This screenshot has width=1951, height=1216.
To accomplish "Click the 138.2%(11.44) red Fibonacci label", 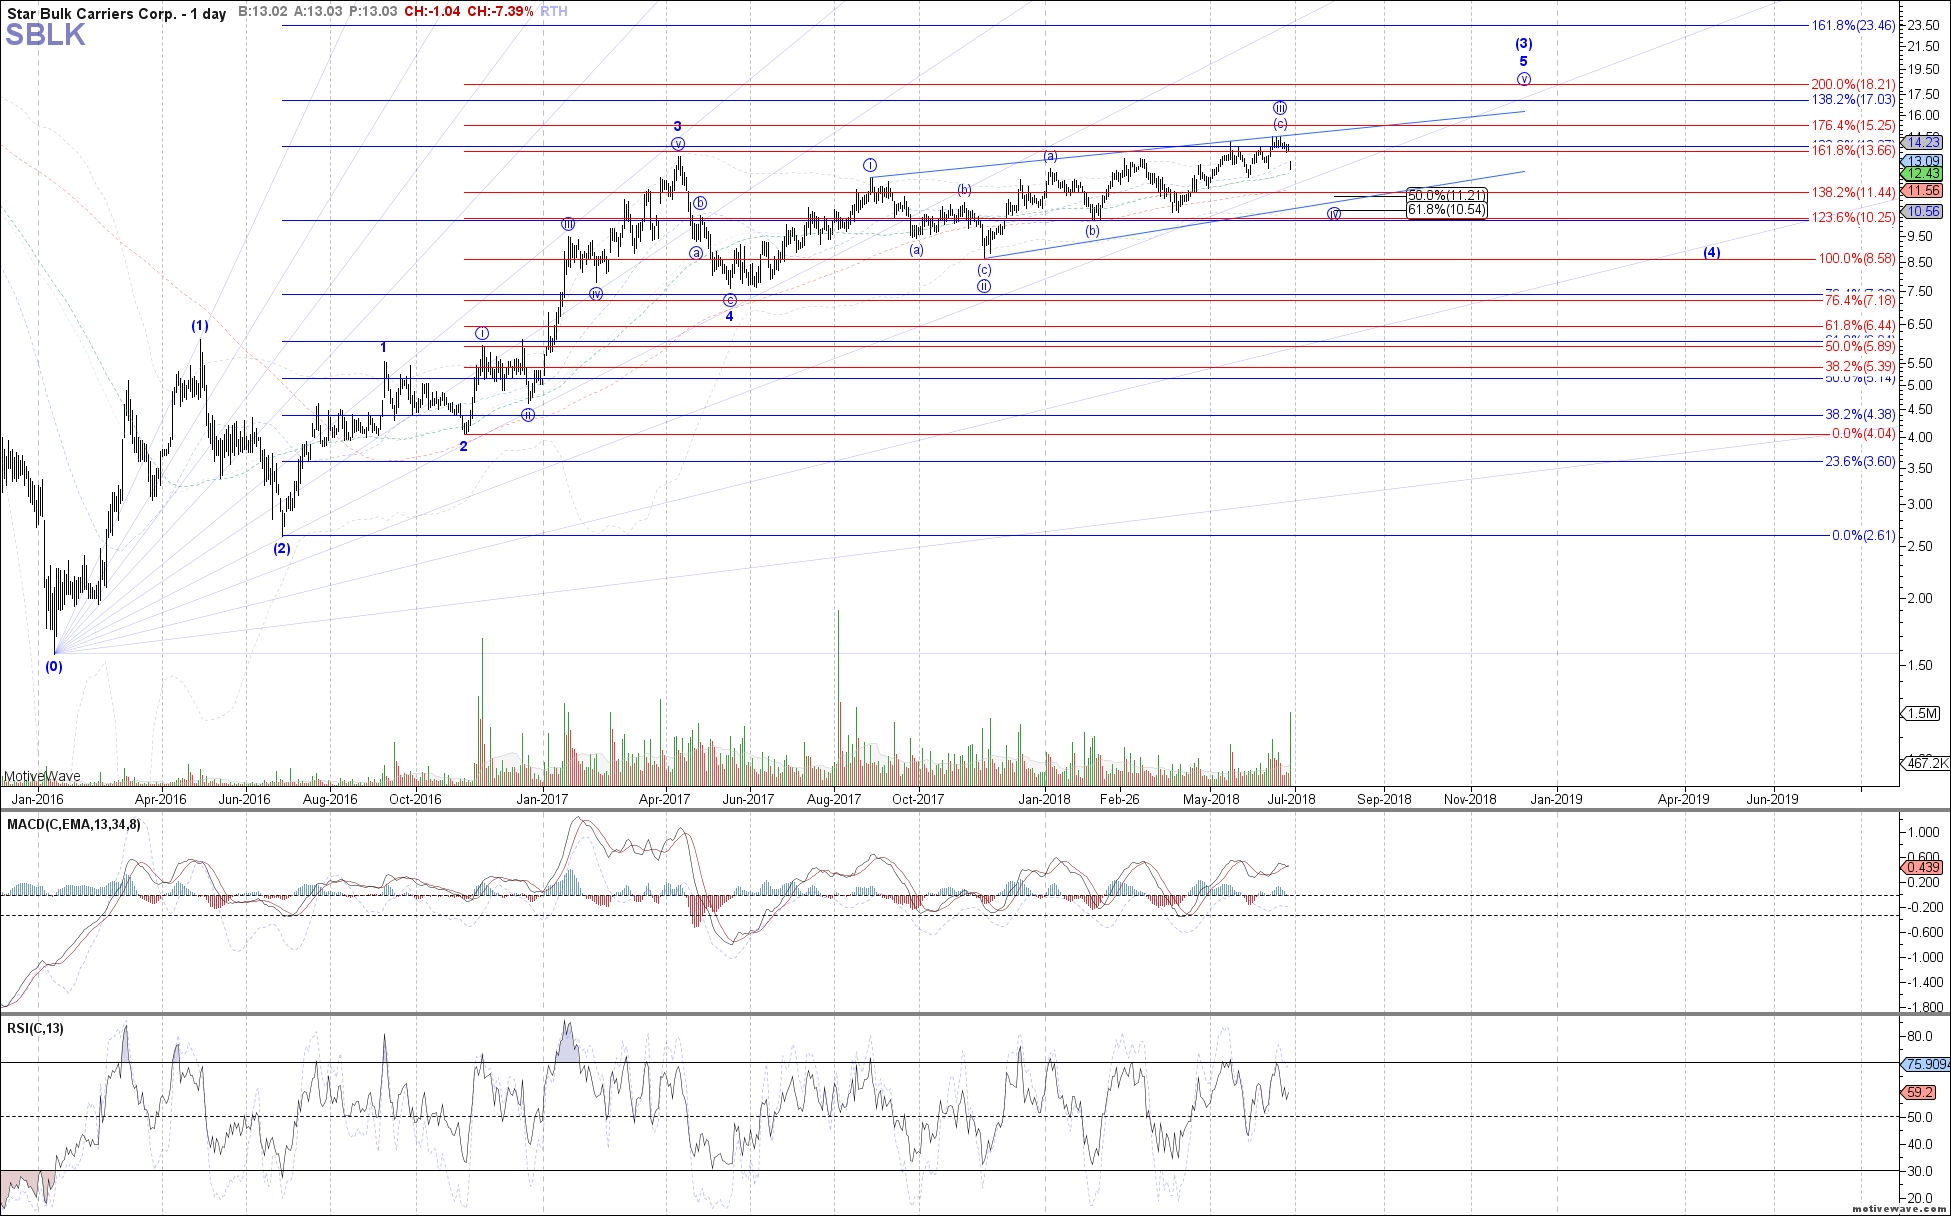I will coord(1853,192).
